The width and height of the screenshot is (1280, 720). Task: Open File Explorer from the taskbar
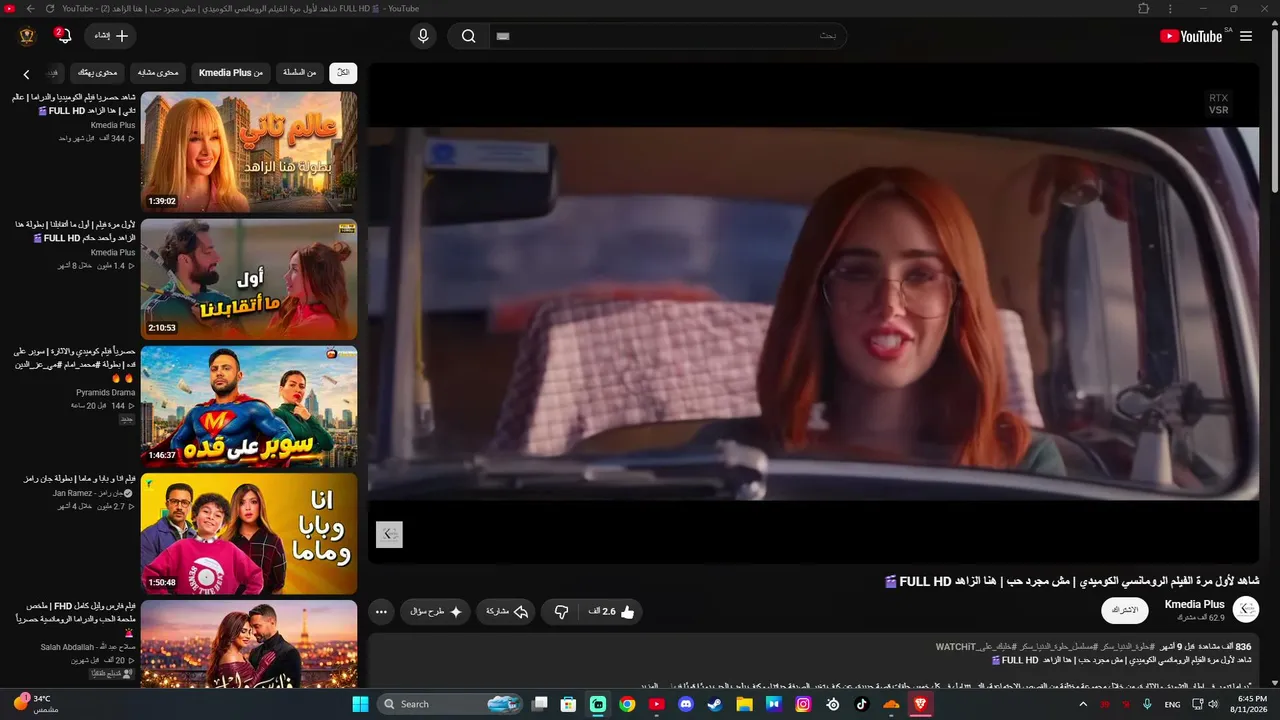(744, 704)
